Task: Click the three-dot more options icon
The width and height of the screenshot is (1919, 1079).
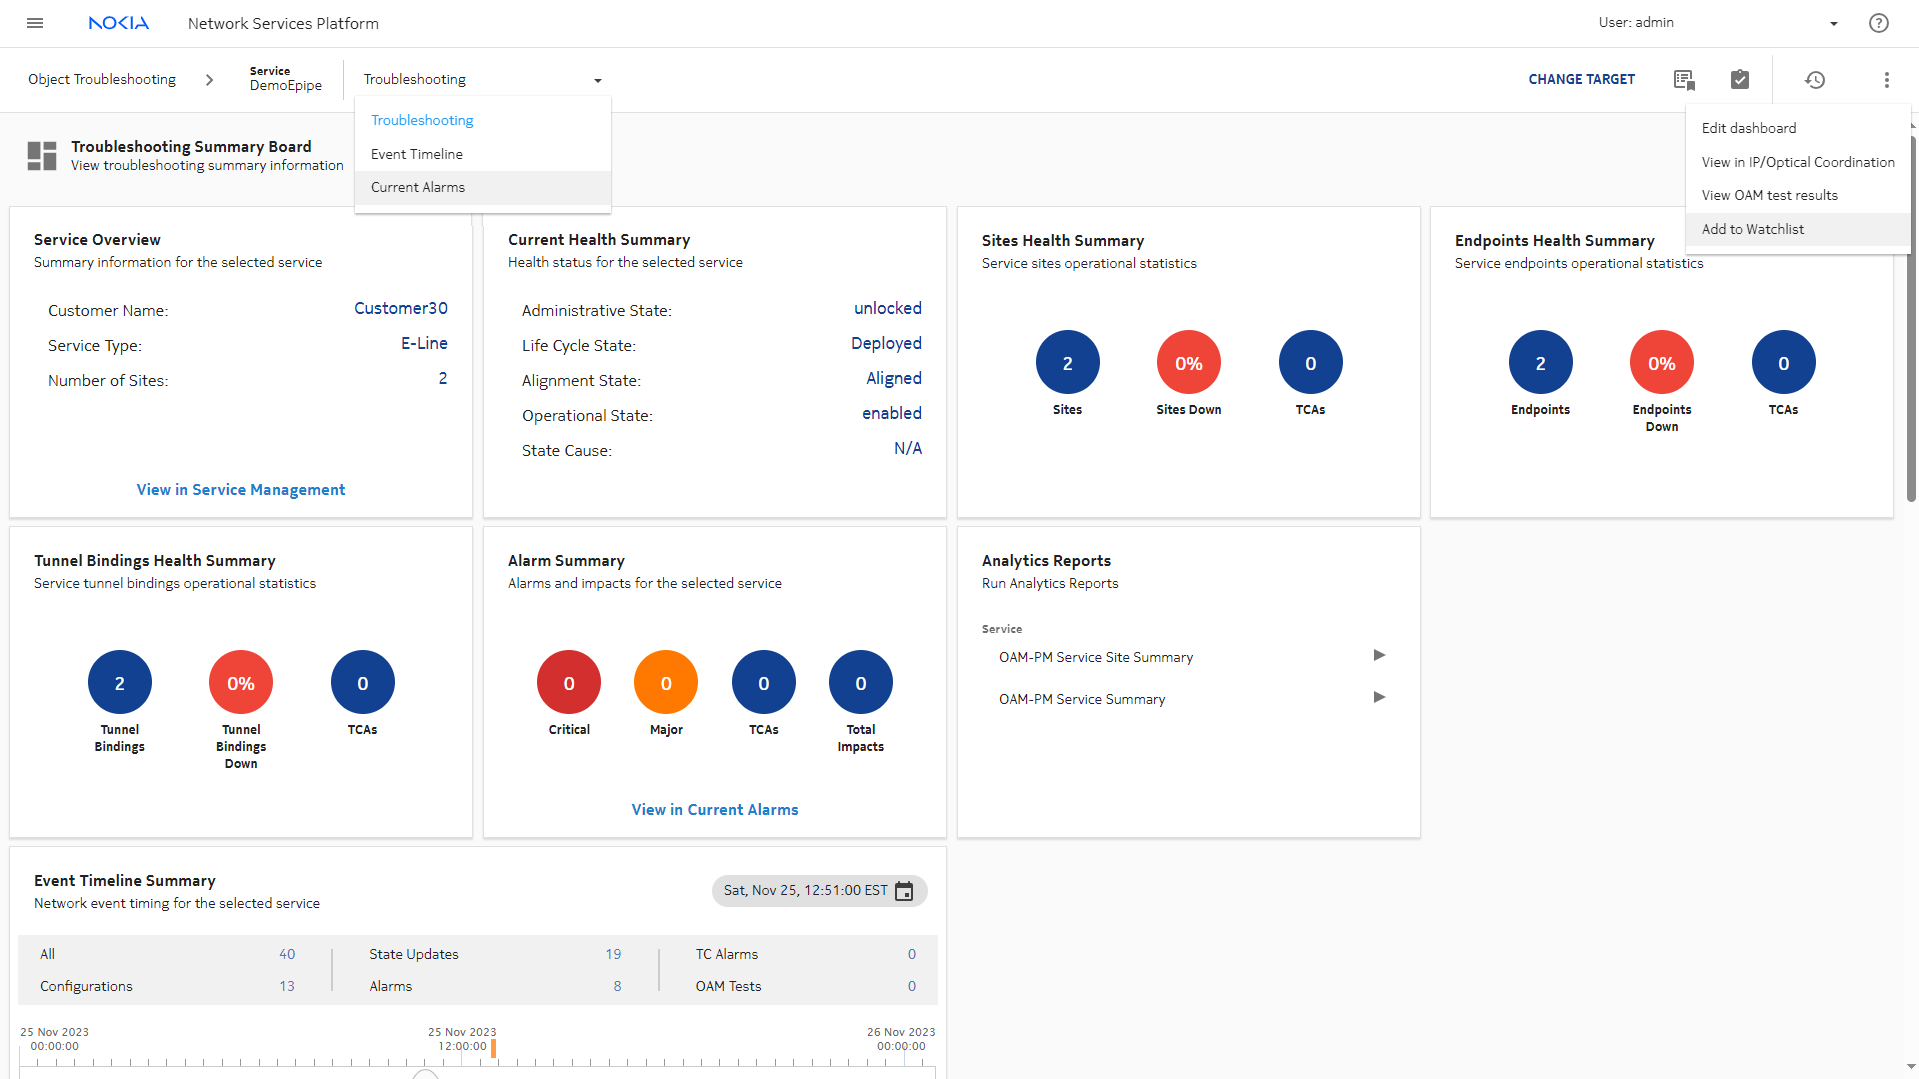Action: coord(1886,80)
